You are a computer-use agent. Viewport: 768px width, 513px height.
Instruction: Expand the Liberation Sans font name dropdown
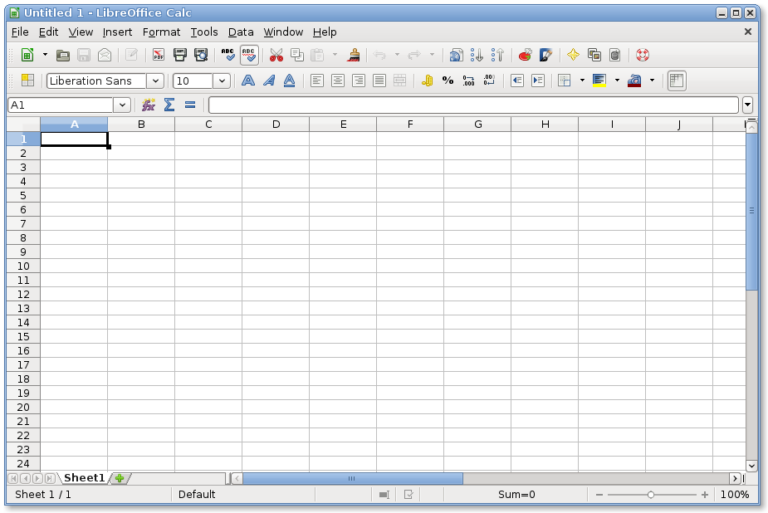155,81
